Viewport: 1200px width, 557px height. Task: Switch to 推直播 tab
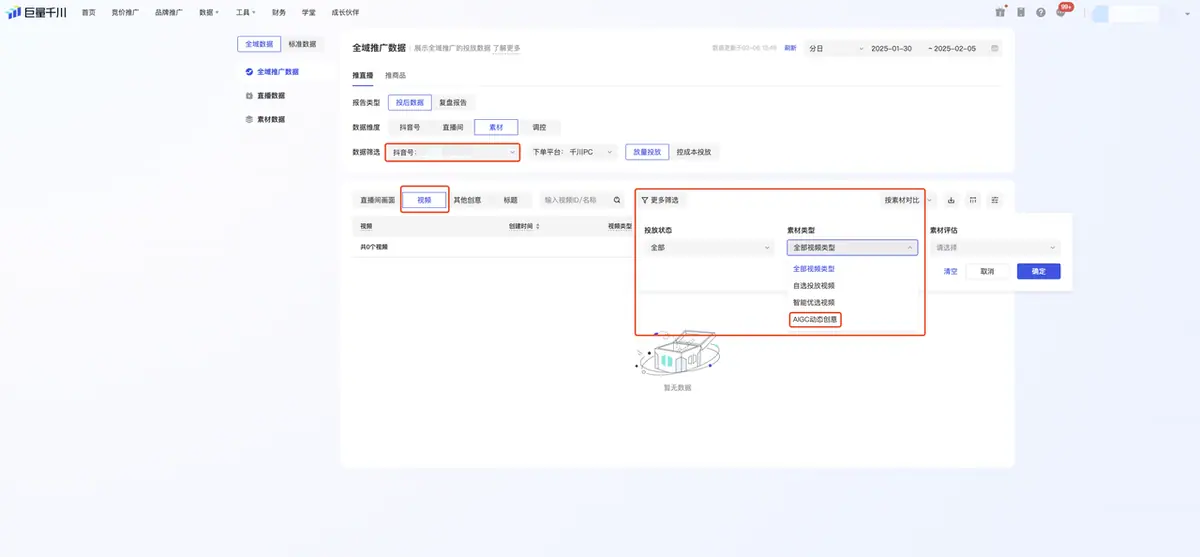(x=361, y=76)
